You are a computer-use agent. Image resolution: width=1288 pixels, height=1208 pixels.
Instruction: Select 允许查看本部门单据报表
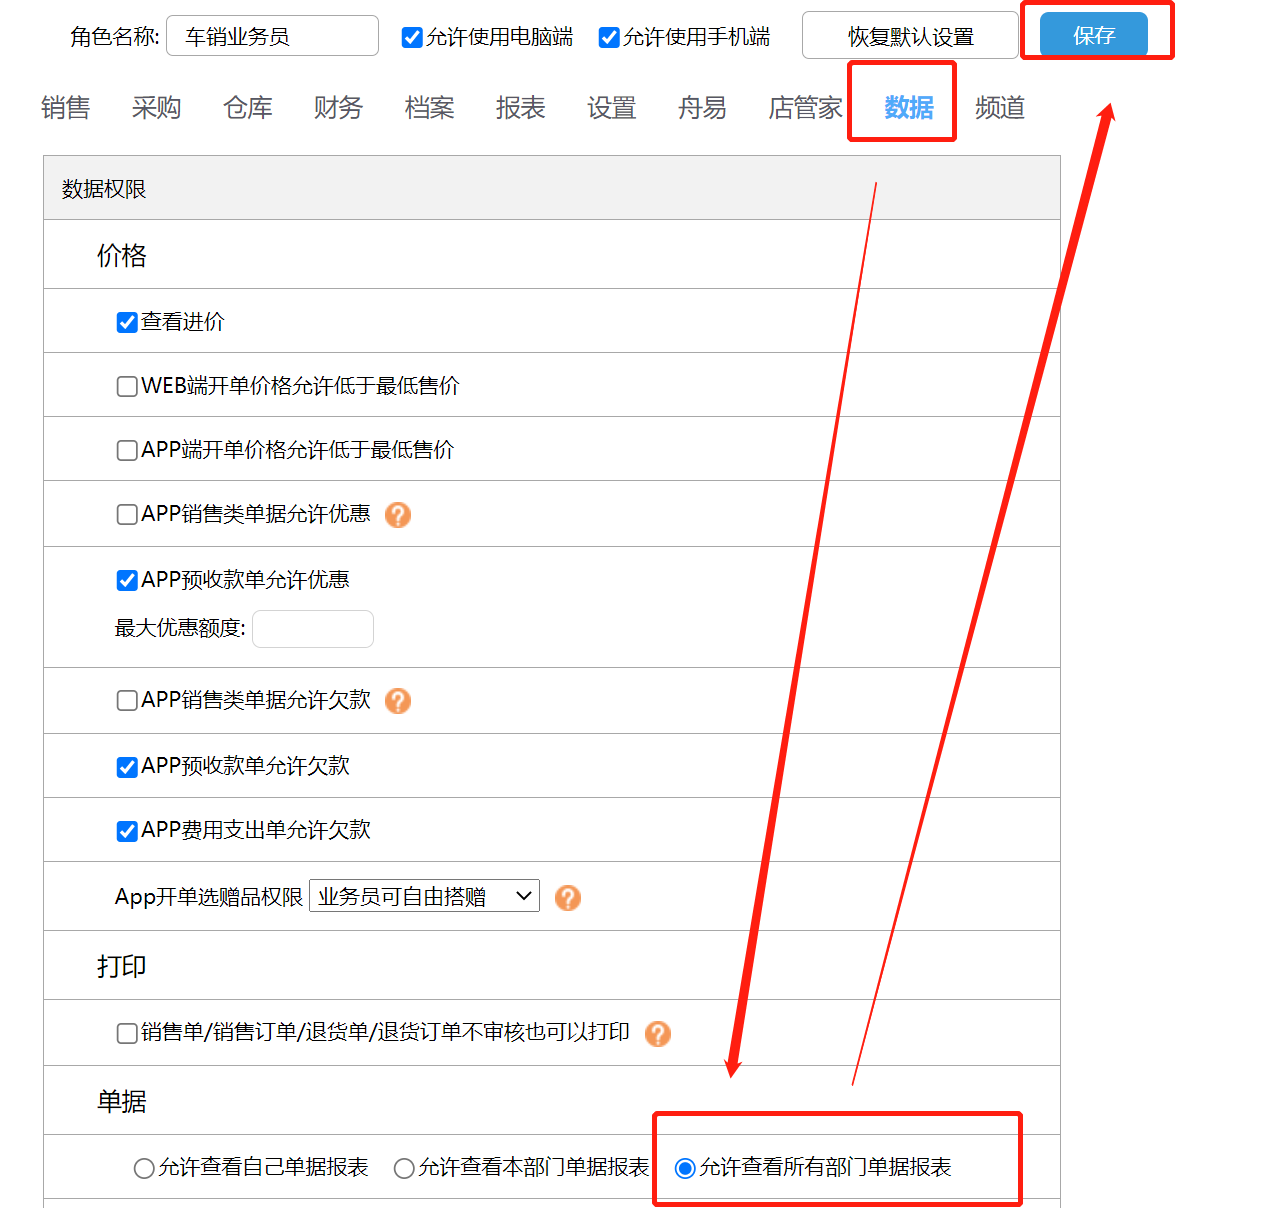point(403,1167)
